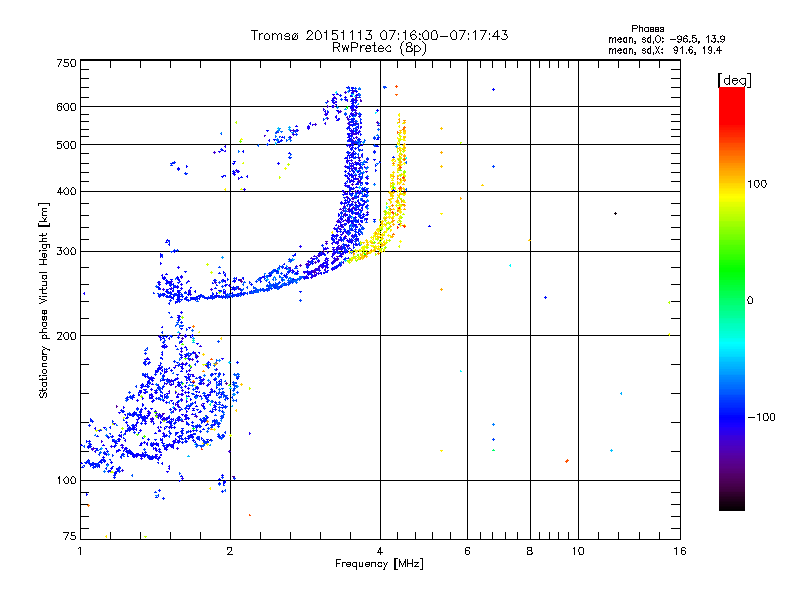
Task: Click the y-axis '100' tick label
Action: 66,481
